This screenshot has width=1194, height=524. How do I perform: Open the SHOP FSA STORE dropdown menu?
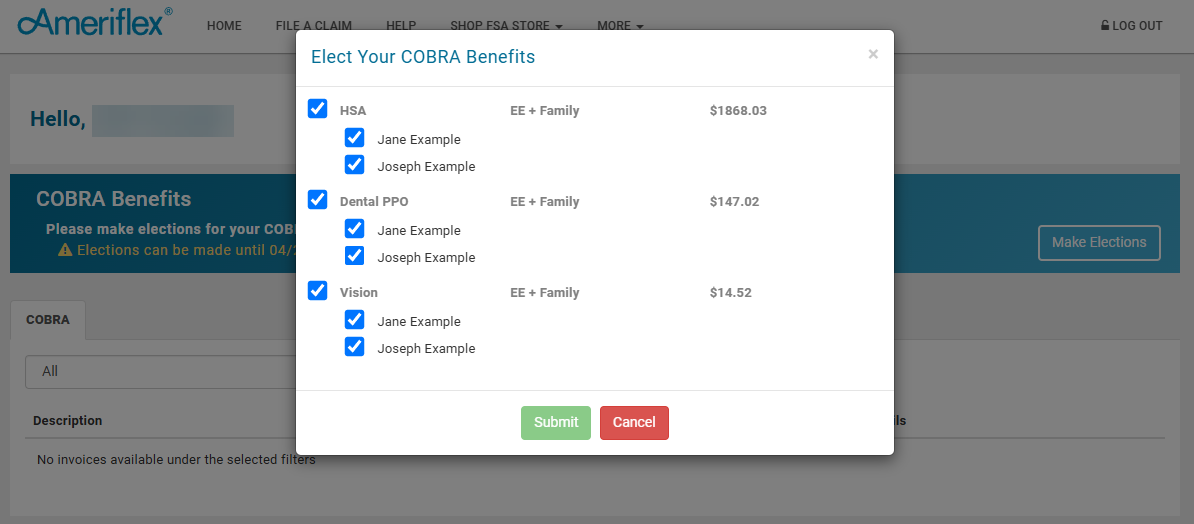pyautogui.click(x=506, y=26)
